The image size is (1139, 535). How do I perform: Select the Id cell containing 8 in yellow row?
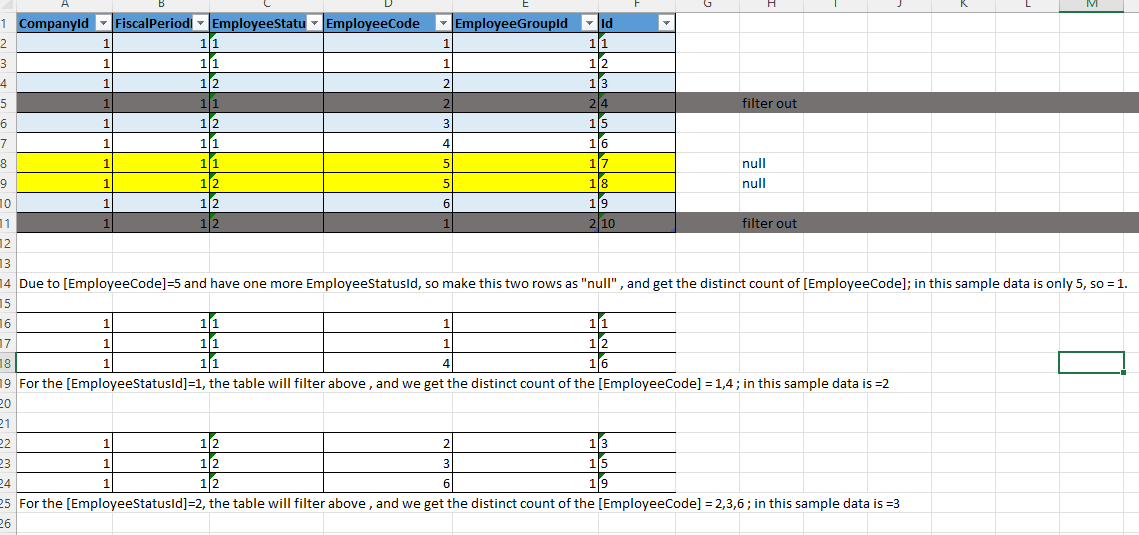(637, 183)
